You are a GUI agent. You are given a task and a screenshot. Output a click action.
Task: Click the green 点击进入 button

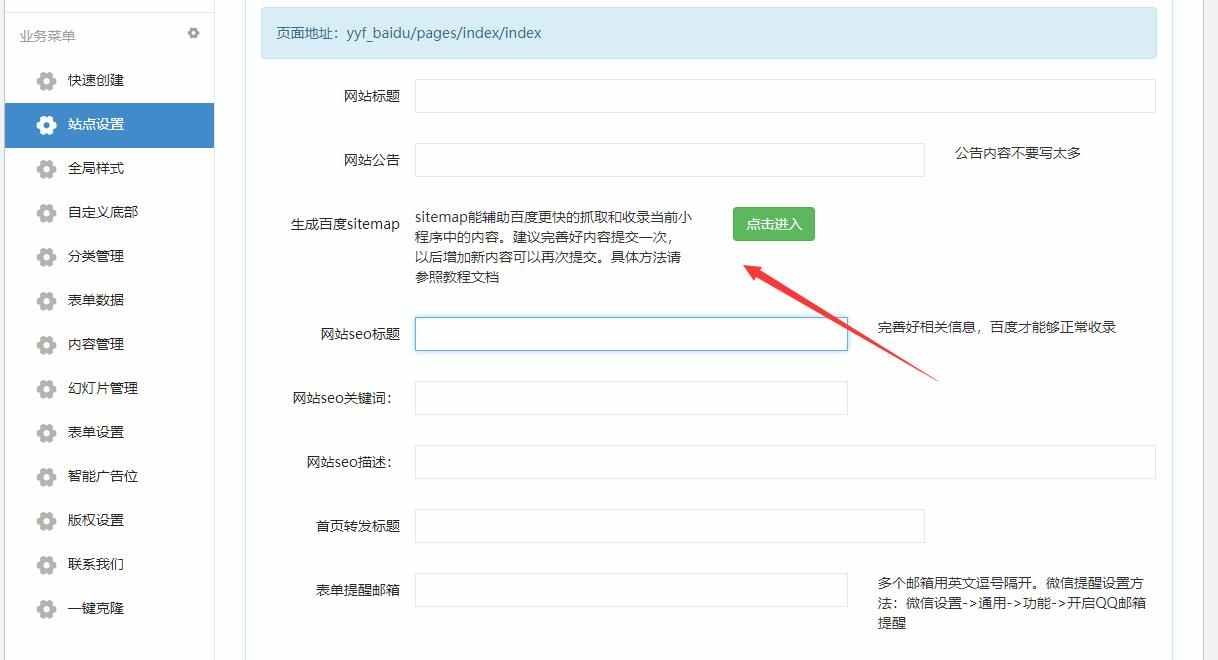tap(773, 224)
